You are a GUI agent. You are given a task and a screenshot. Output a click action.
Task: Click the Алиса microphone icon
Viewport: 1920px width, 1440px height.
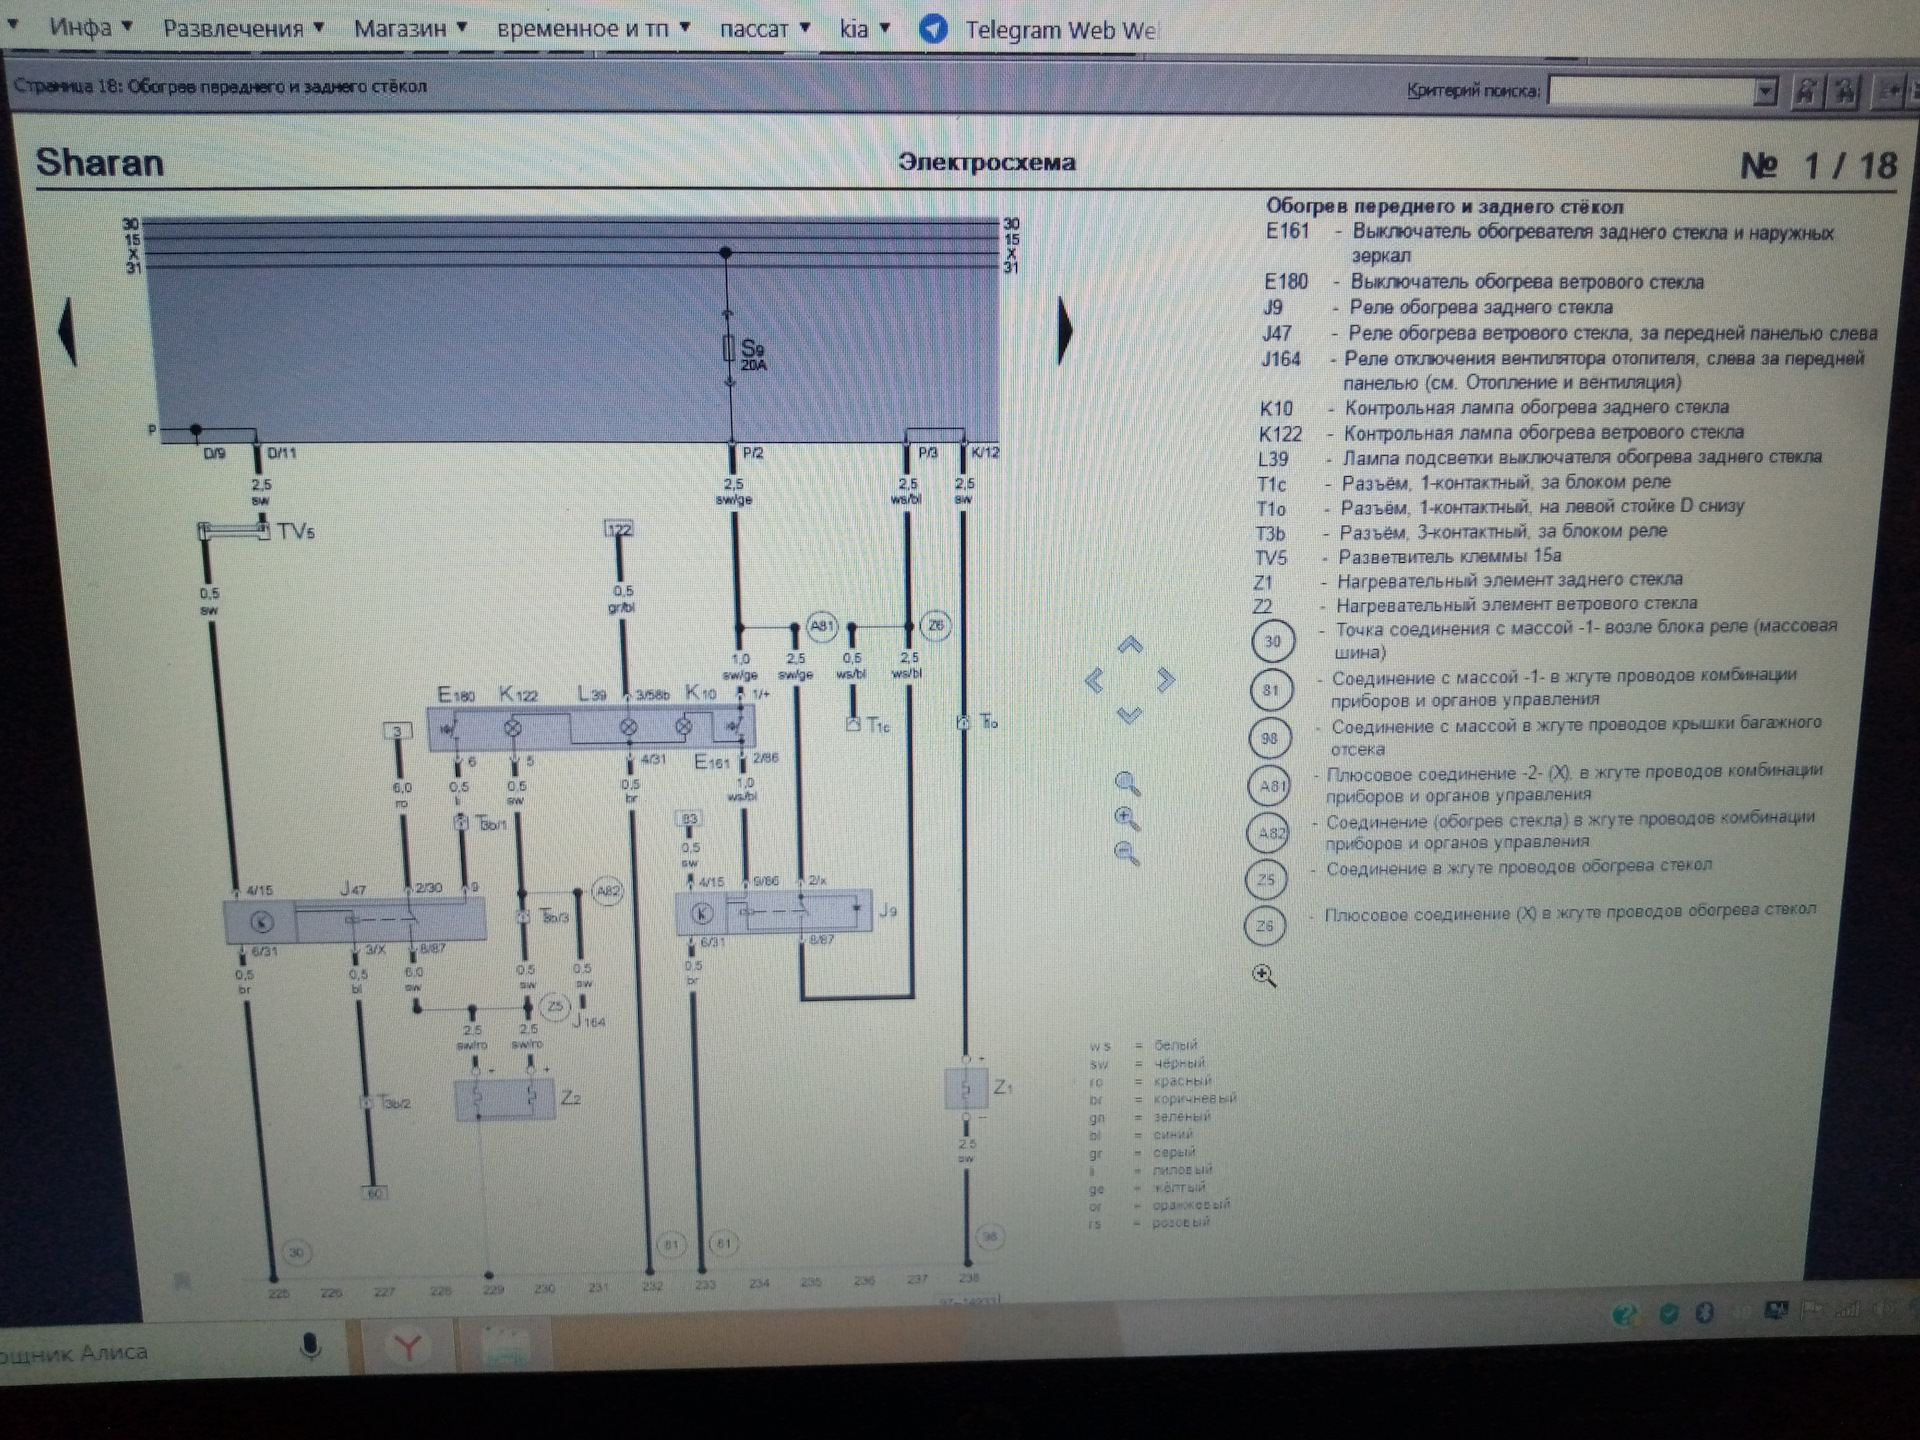pos(311,1347)
